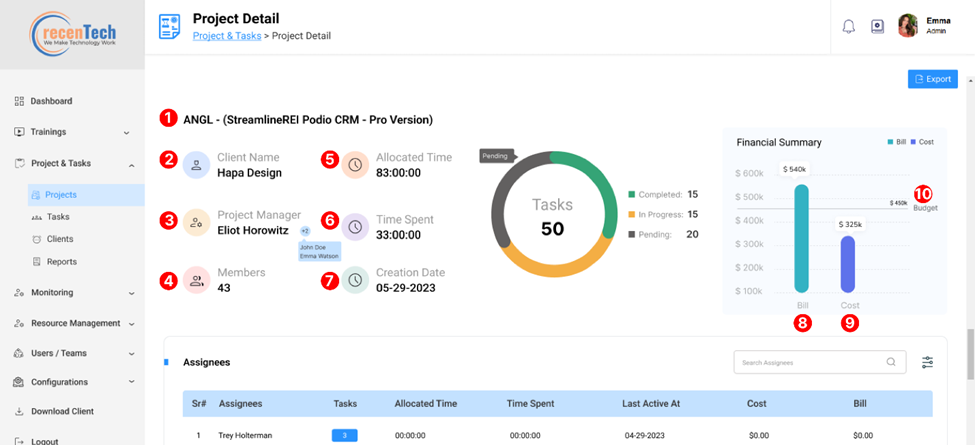Open the Assignees filter sliders icon
Image resolution: width=975 pixels, height=445 pixels.
coord(928,362)
